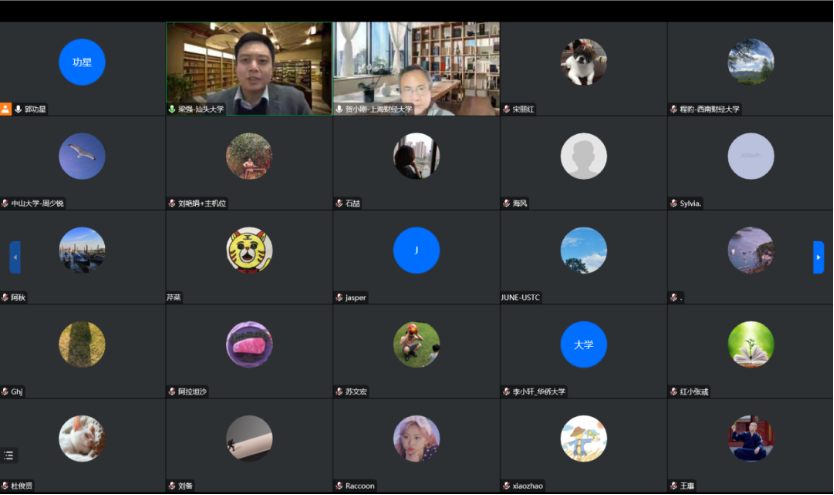Open the list icon at bottom left

pos(9,455)
